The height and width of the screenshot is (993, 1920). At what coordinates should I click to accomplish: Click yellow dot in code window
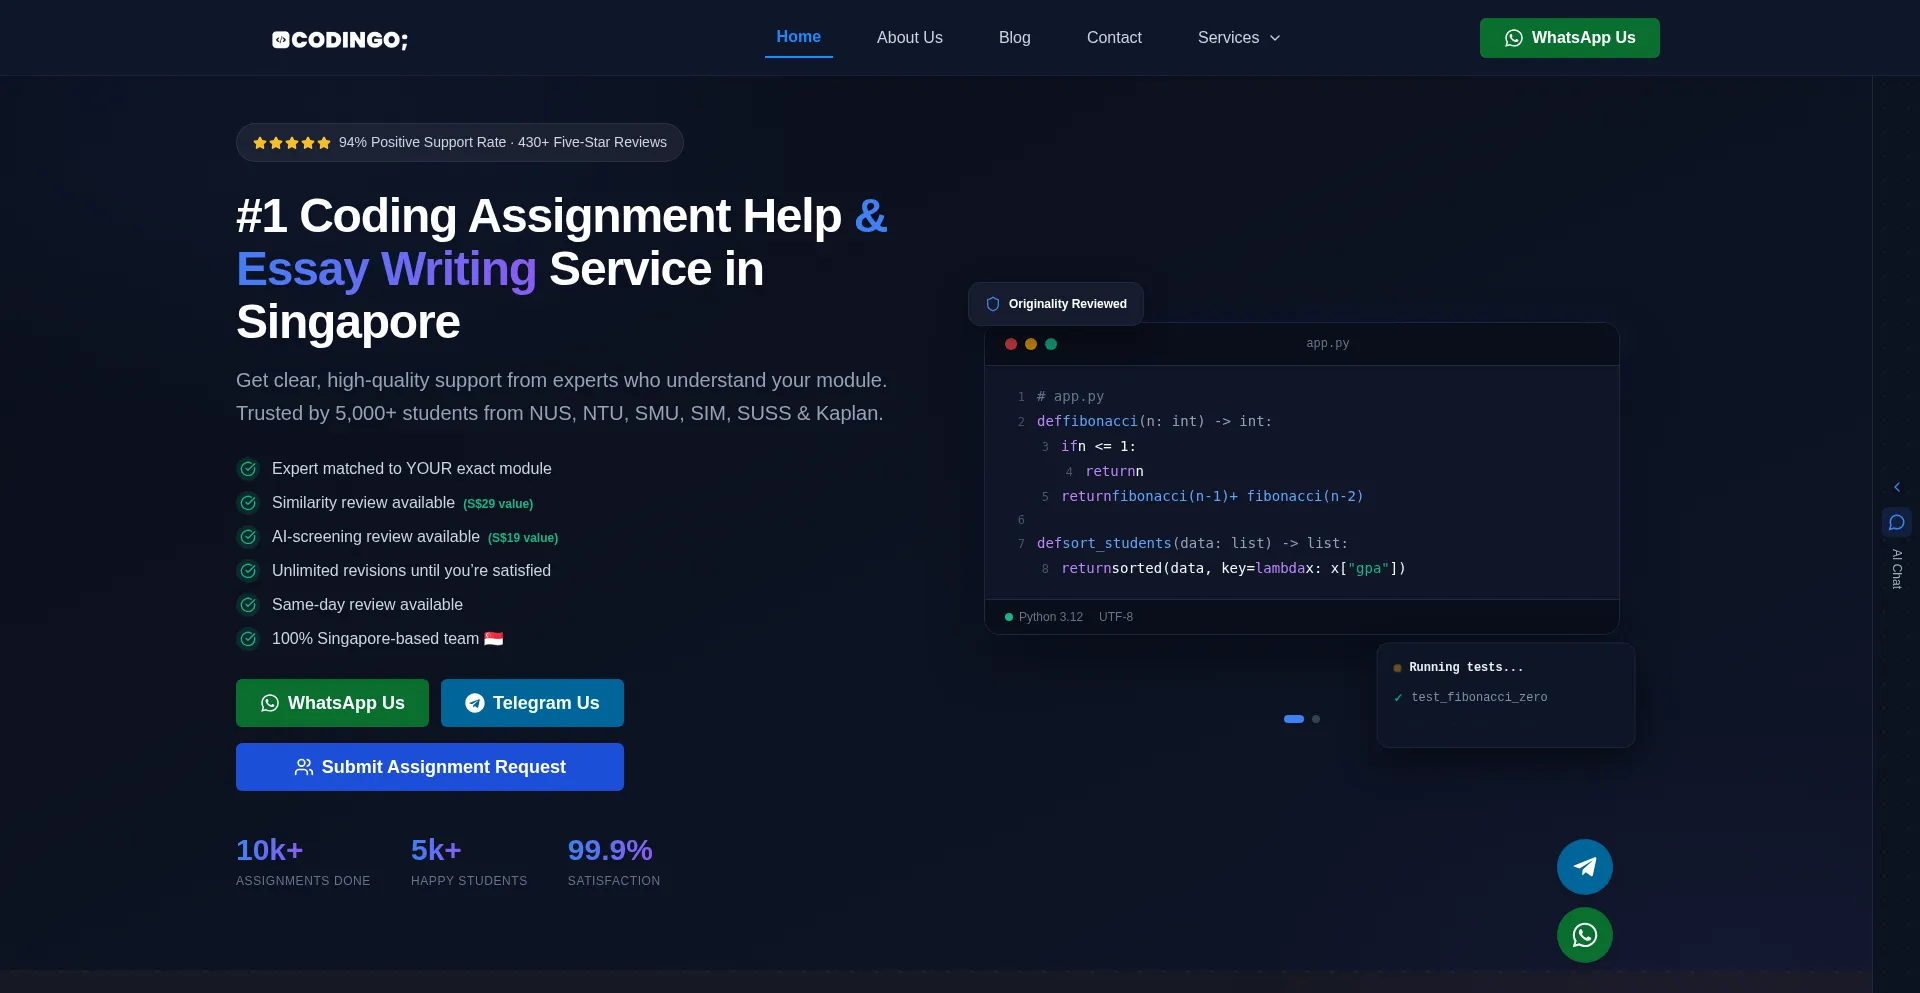tap(1031, 344)
